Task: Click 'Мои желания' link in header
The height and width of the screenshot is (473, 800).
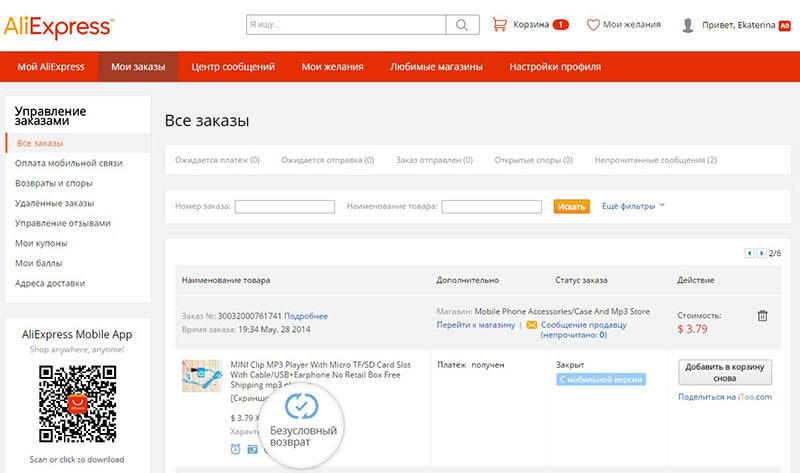Action: click(x=632, y=24)
